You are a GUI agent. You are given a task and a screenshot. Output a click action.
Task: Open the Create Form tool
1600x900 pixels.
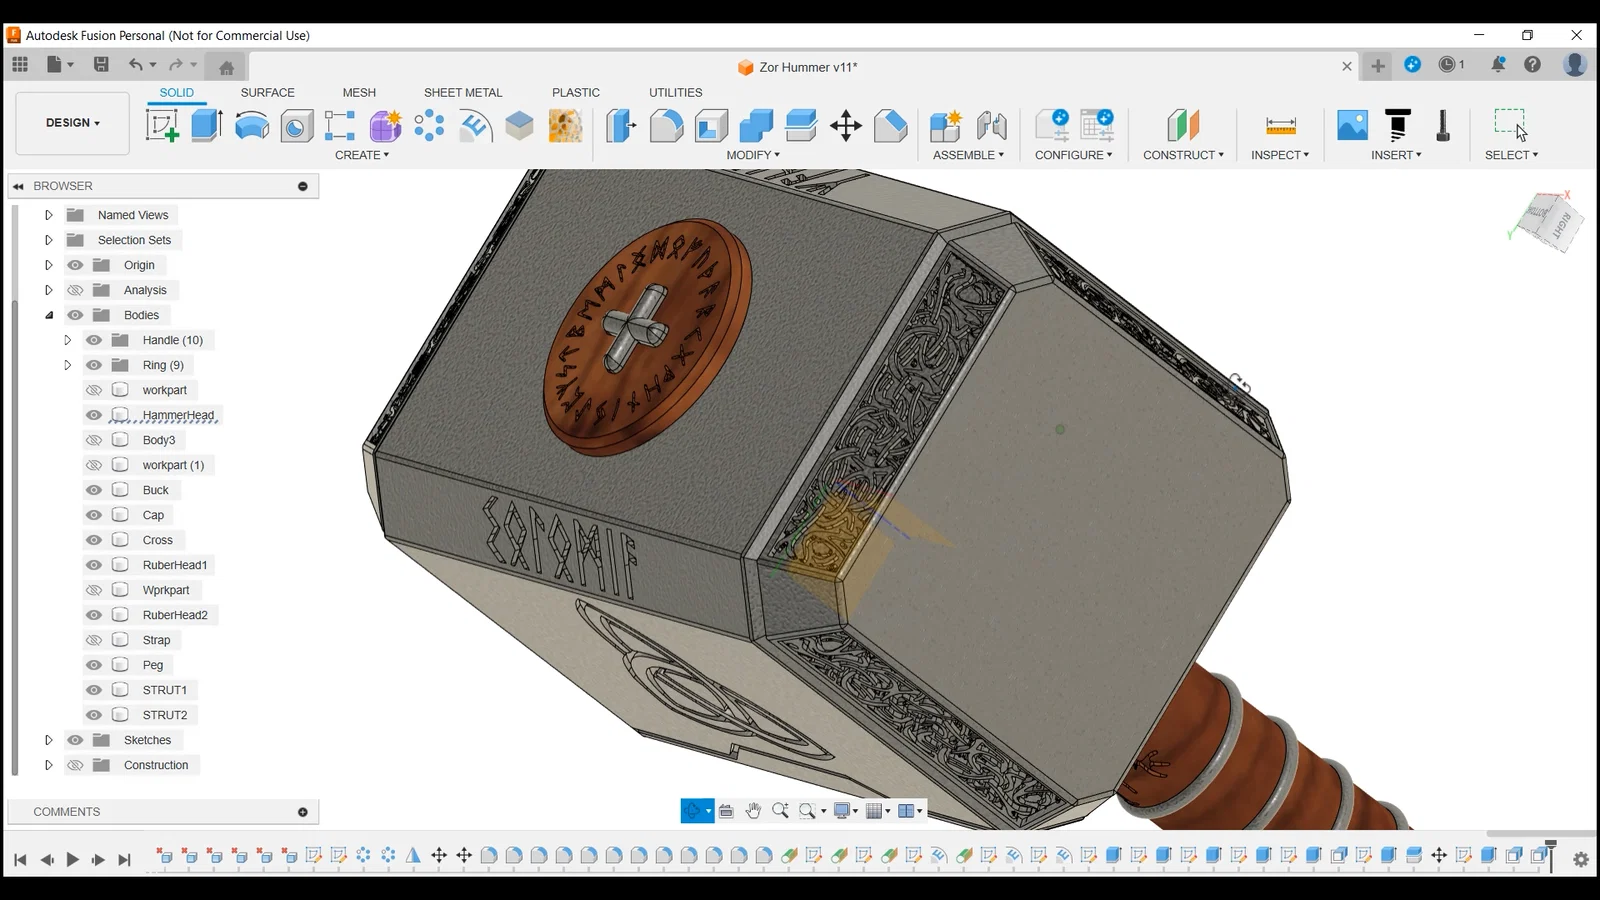[x=385, y=126]
